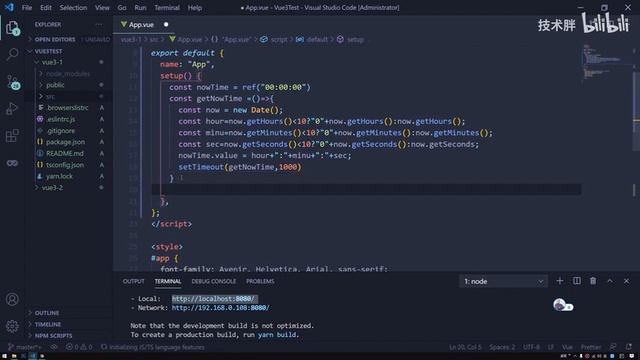Open the Manage gear icon in the activity bar
The height and width of the screenshot is (360, 640).
[x=12, y=326]
